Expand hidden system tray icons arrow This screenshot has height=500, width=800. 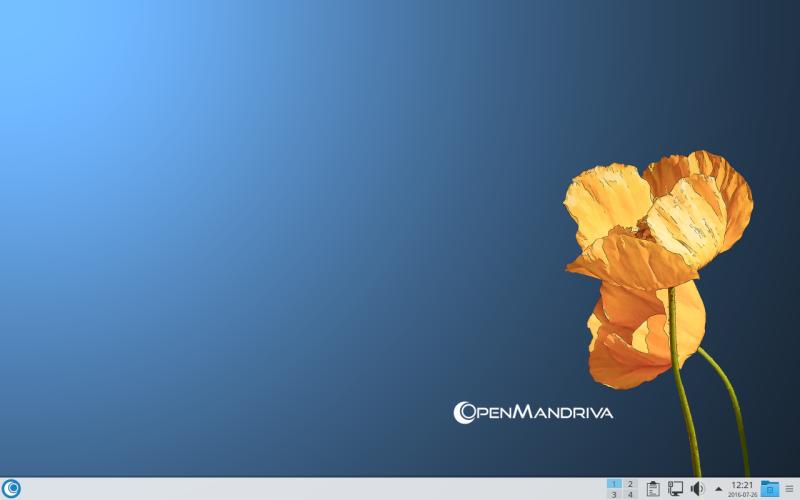pos(718,489)
